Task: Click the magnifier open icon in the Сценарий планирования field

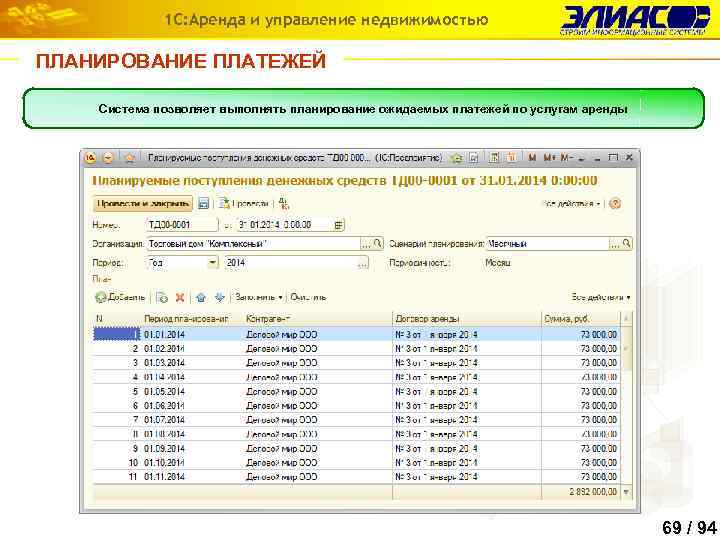Action: pyautogui.click(x=626, y=244)
